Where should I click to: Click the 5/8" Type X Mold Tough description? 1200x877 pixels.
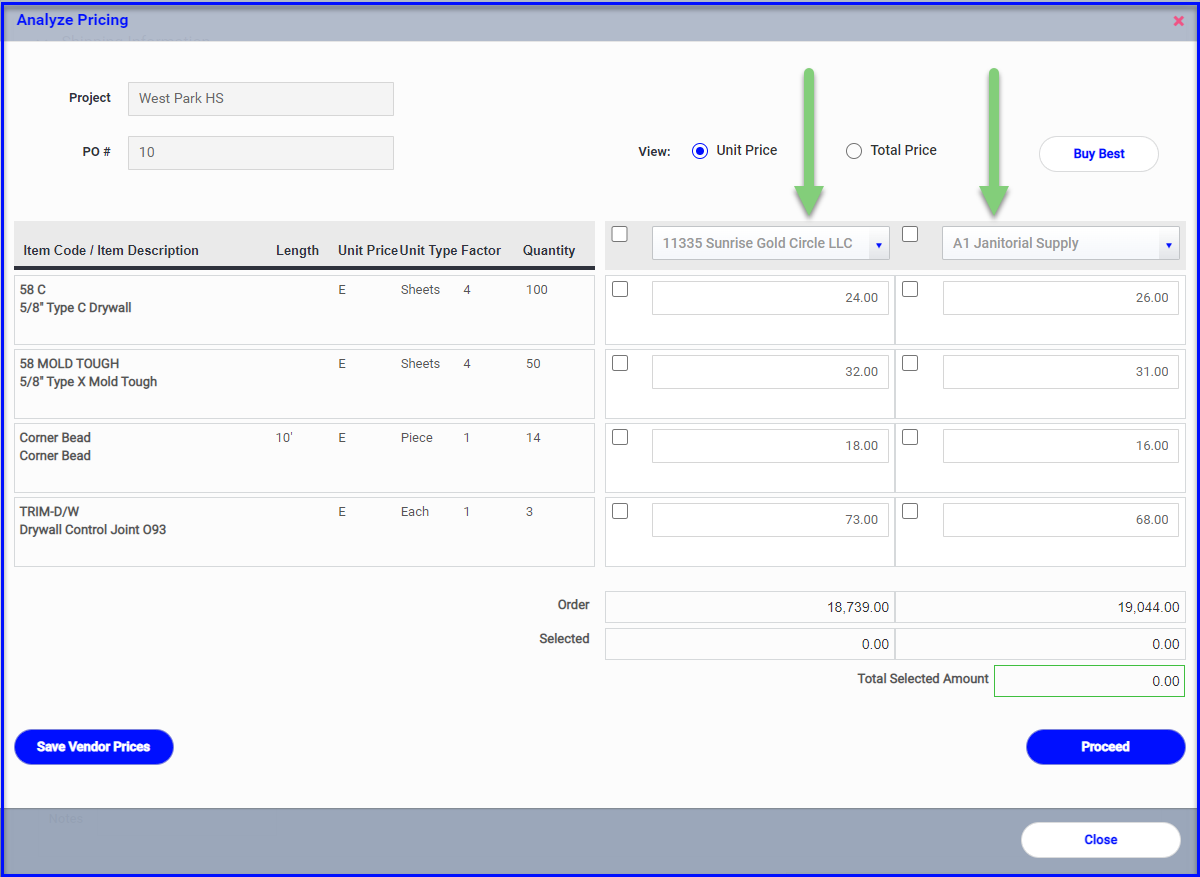pos(88,382)
